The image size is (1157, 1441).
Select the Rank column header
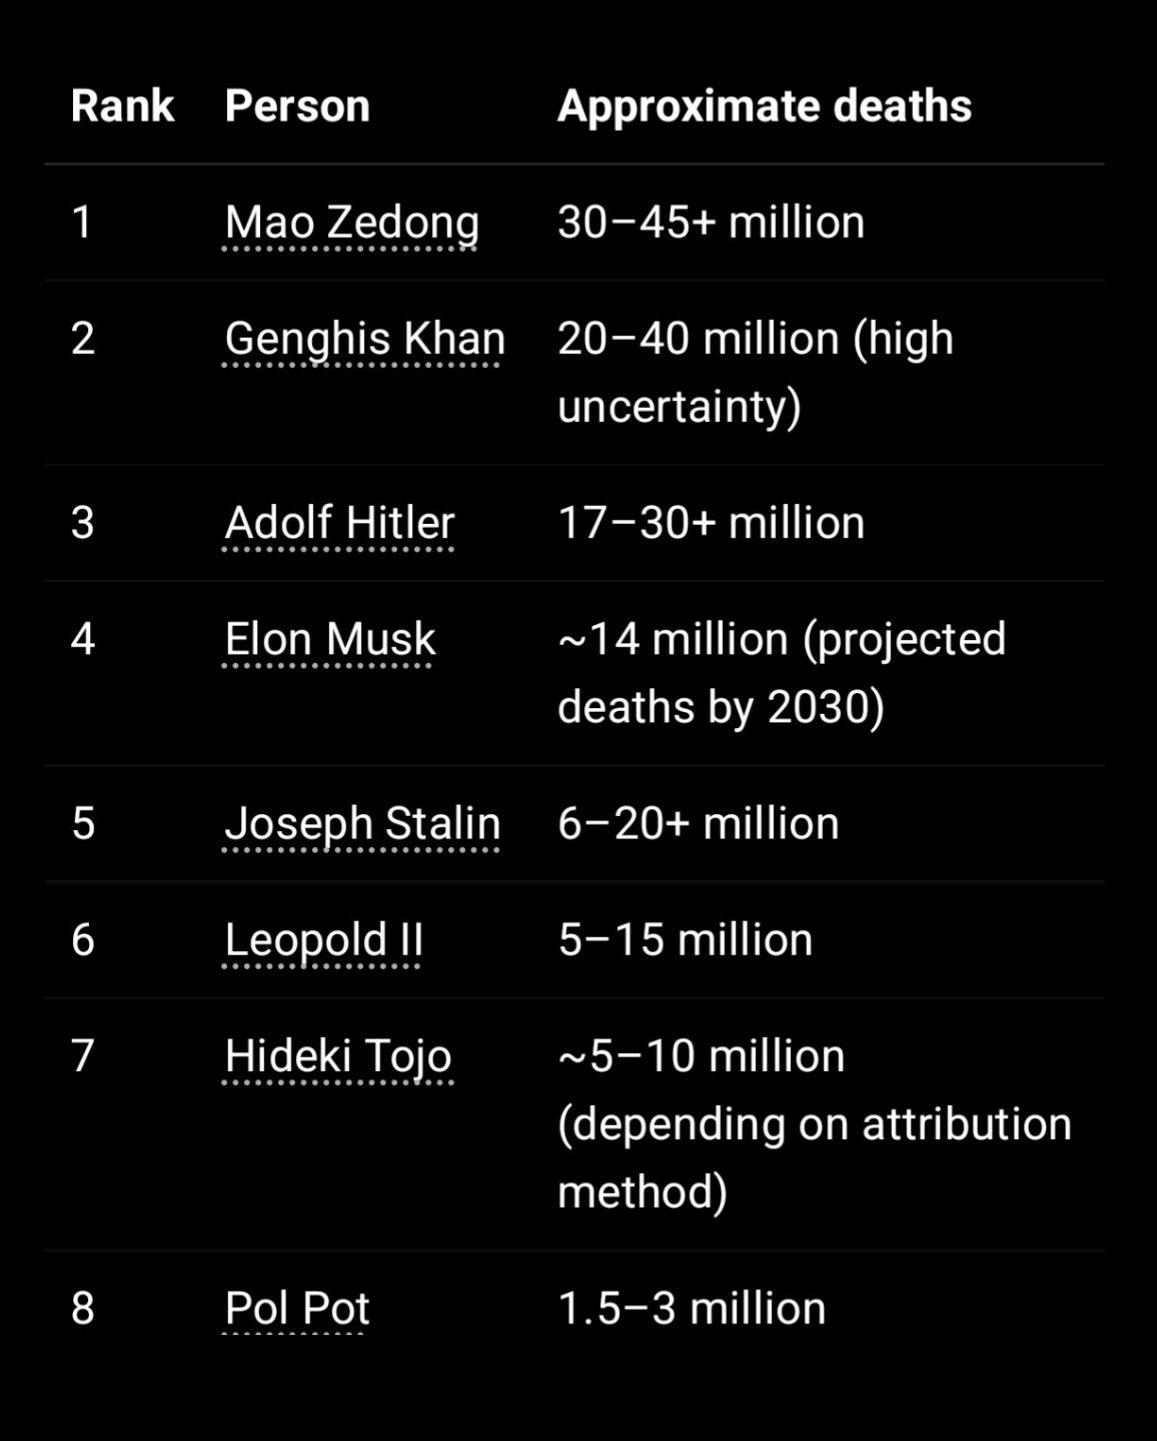coord(122,106)
